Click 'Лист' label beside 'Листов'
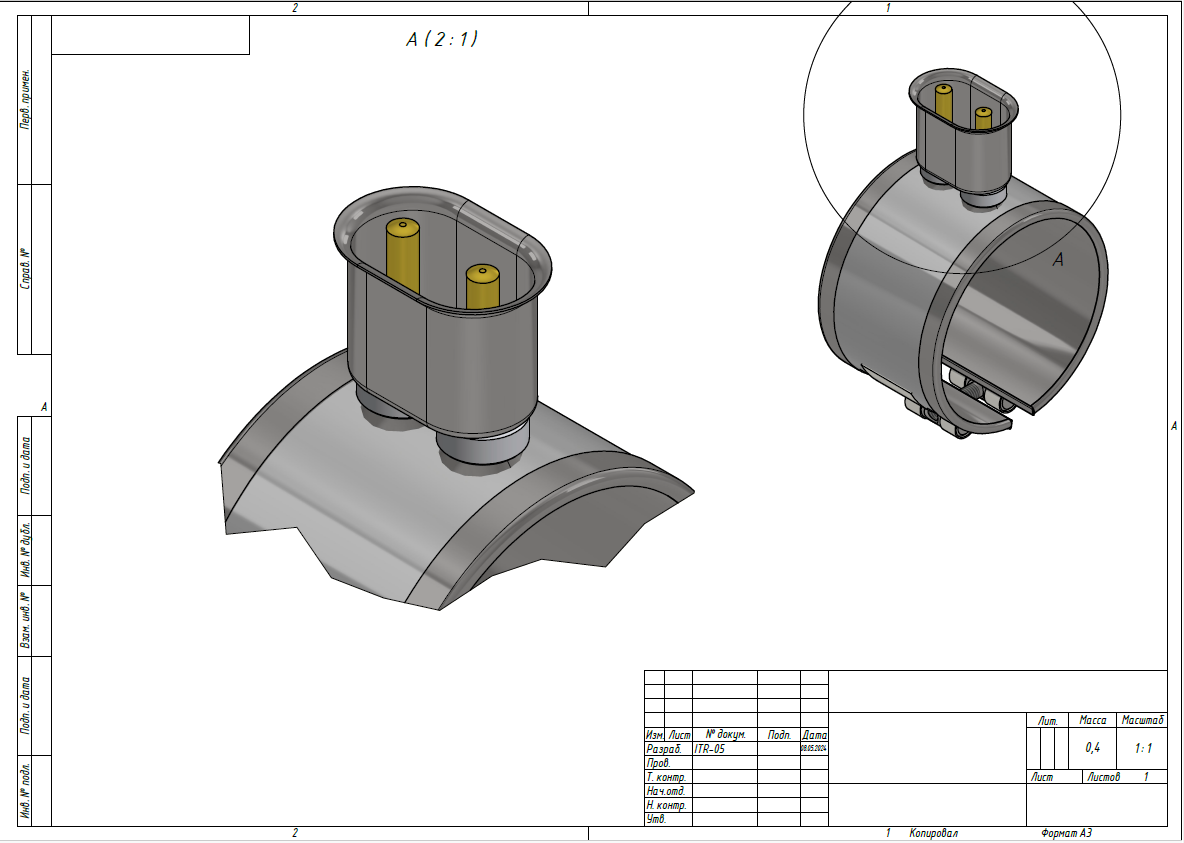 point(1042,777)
